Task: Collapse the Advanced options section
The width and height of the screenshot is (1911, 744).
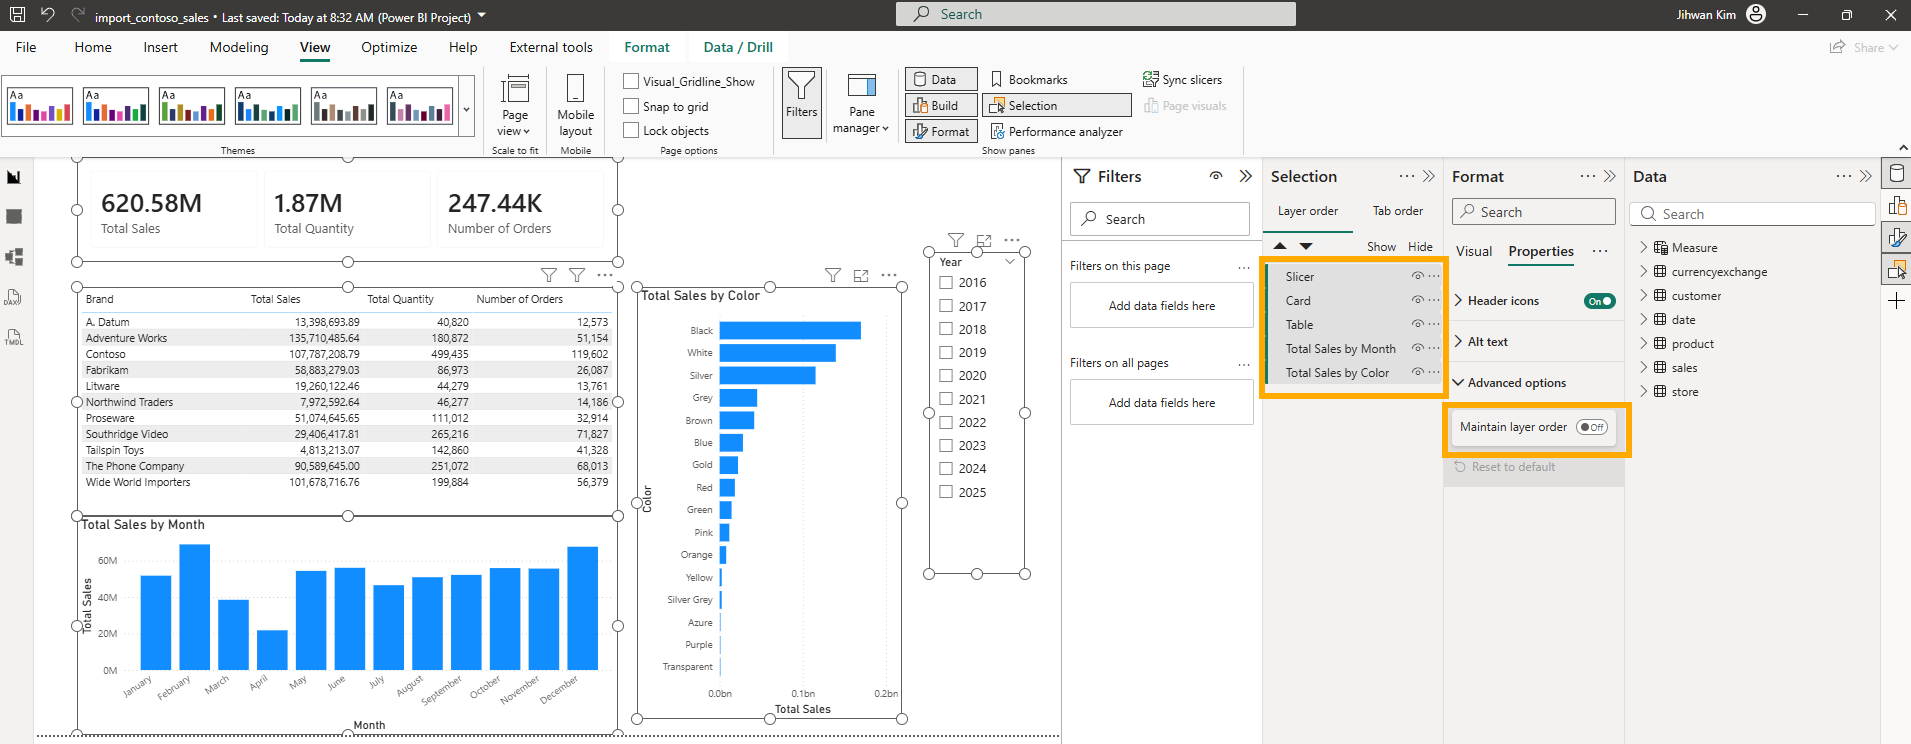Action: click(x=1459, y=383)
